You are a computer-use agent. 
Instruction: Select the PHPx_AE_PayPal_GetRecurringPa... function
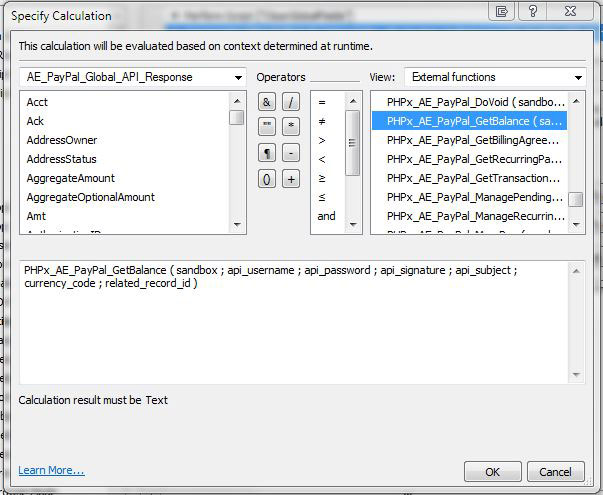pyautogui.click(x=469, y=159)
